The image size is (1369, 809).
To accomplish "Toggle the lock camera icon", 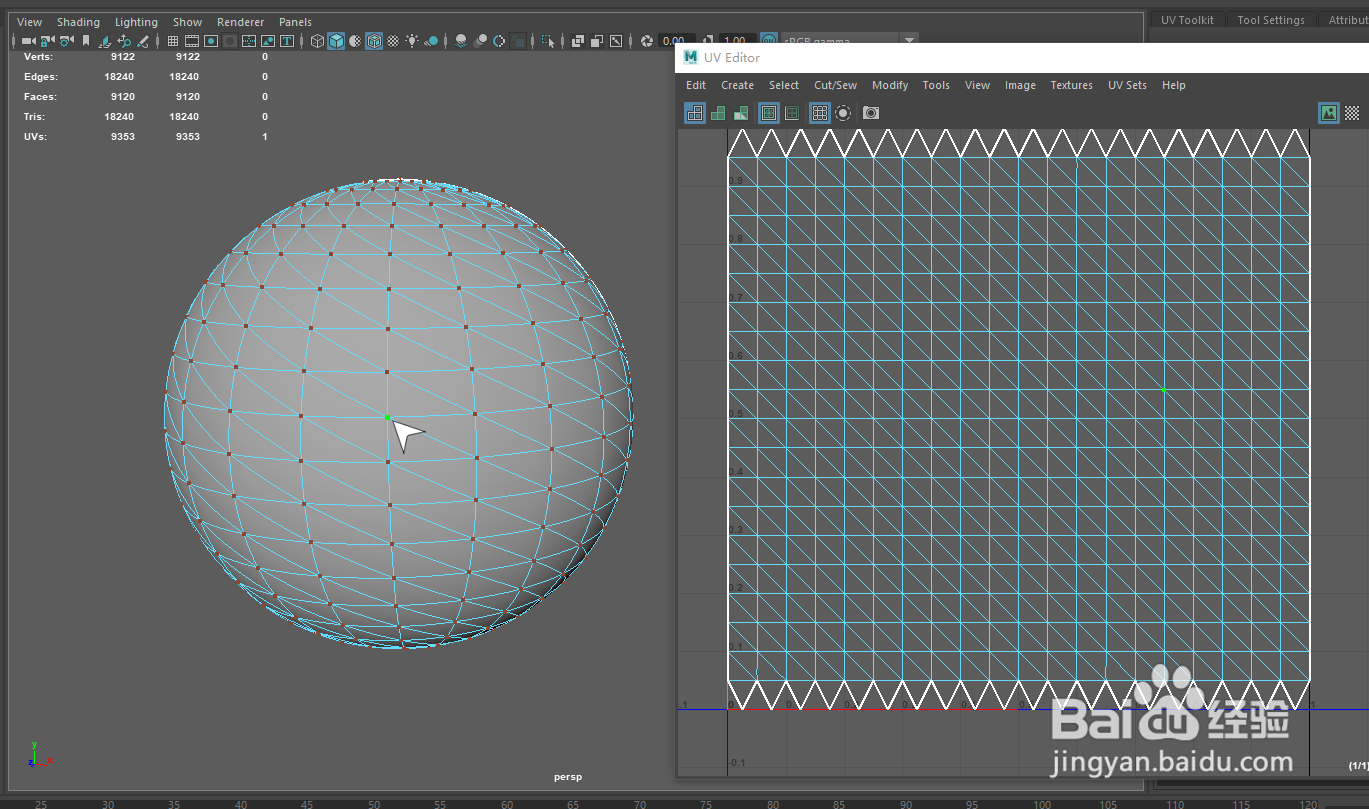I will 46,41.
